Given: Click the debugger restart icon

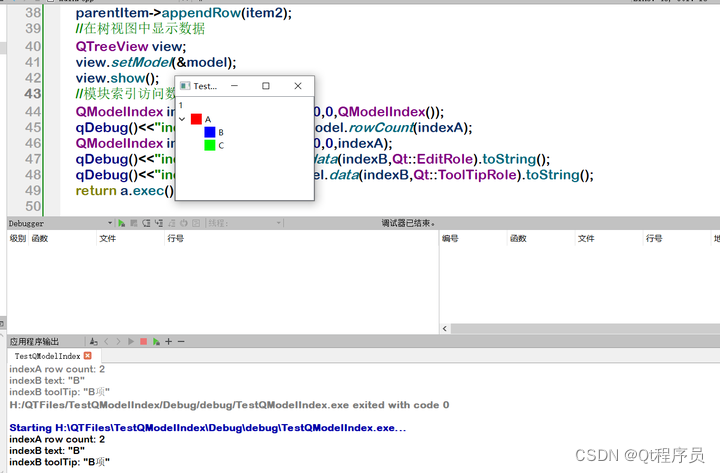Looking at the screenshot, I should pyautogui.click(x=184, y=223).
